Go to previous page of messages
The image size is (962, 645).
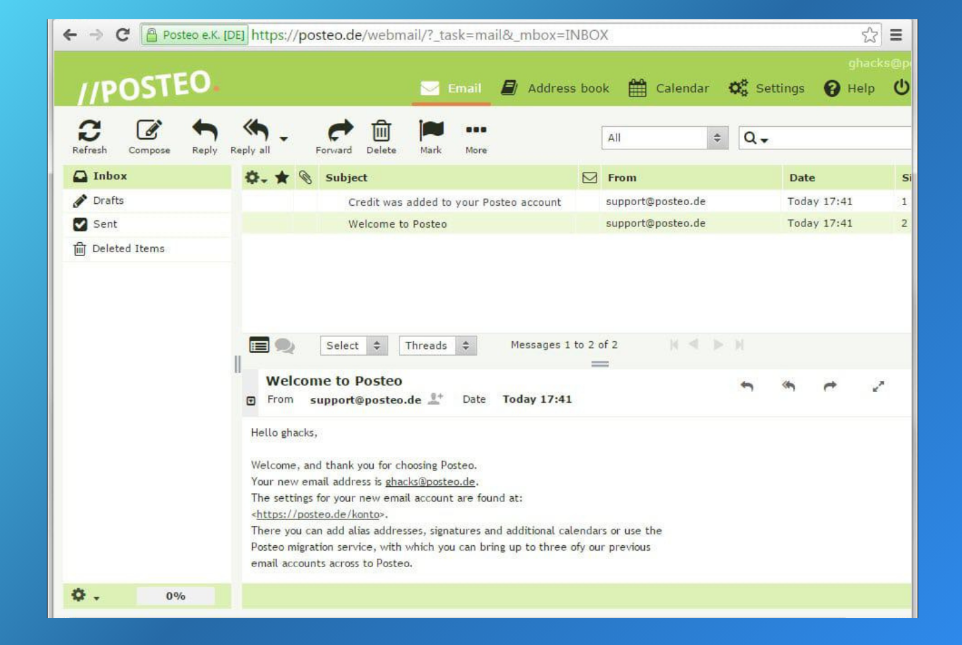[694, 344]
